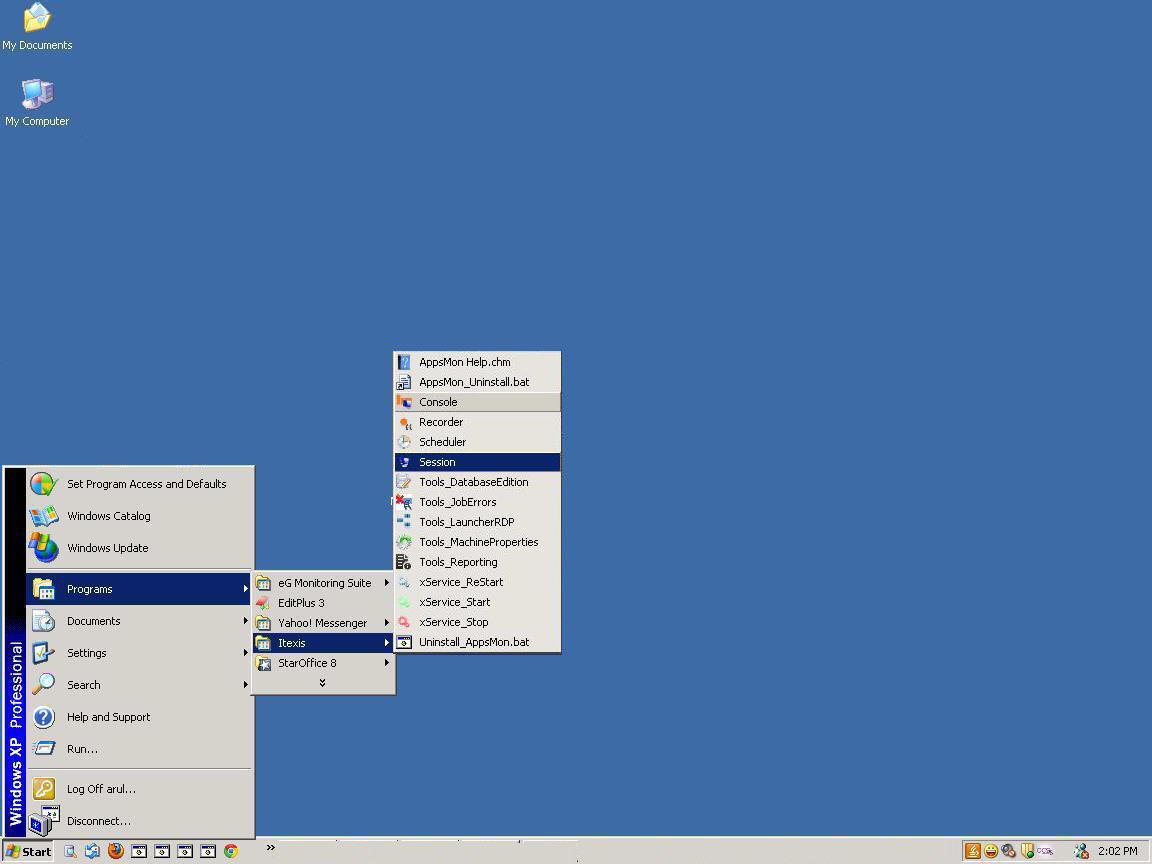Image resolution: width=1152 pixels, height=864 pixels.
Task: Run Uninstall_AppsMon.bat text entry
Action: pyautogui.click(x=474, y=642)
